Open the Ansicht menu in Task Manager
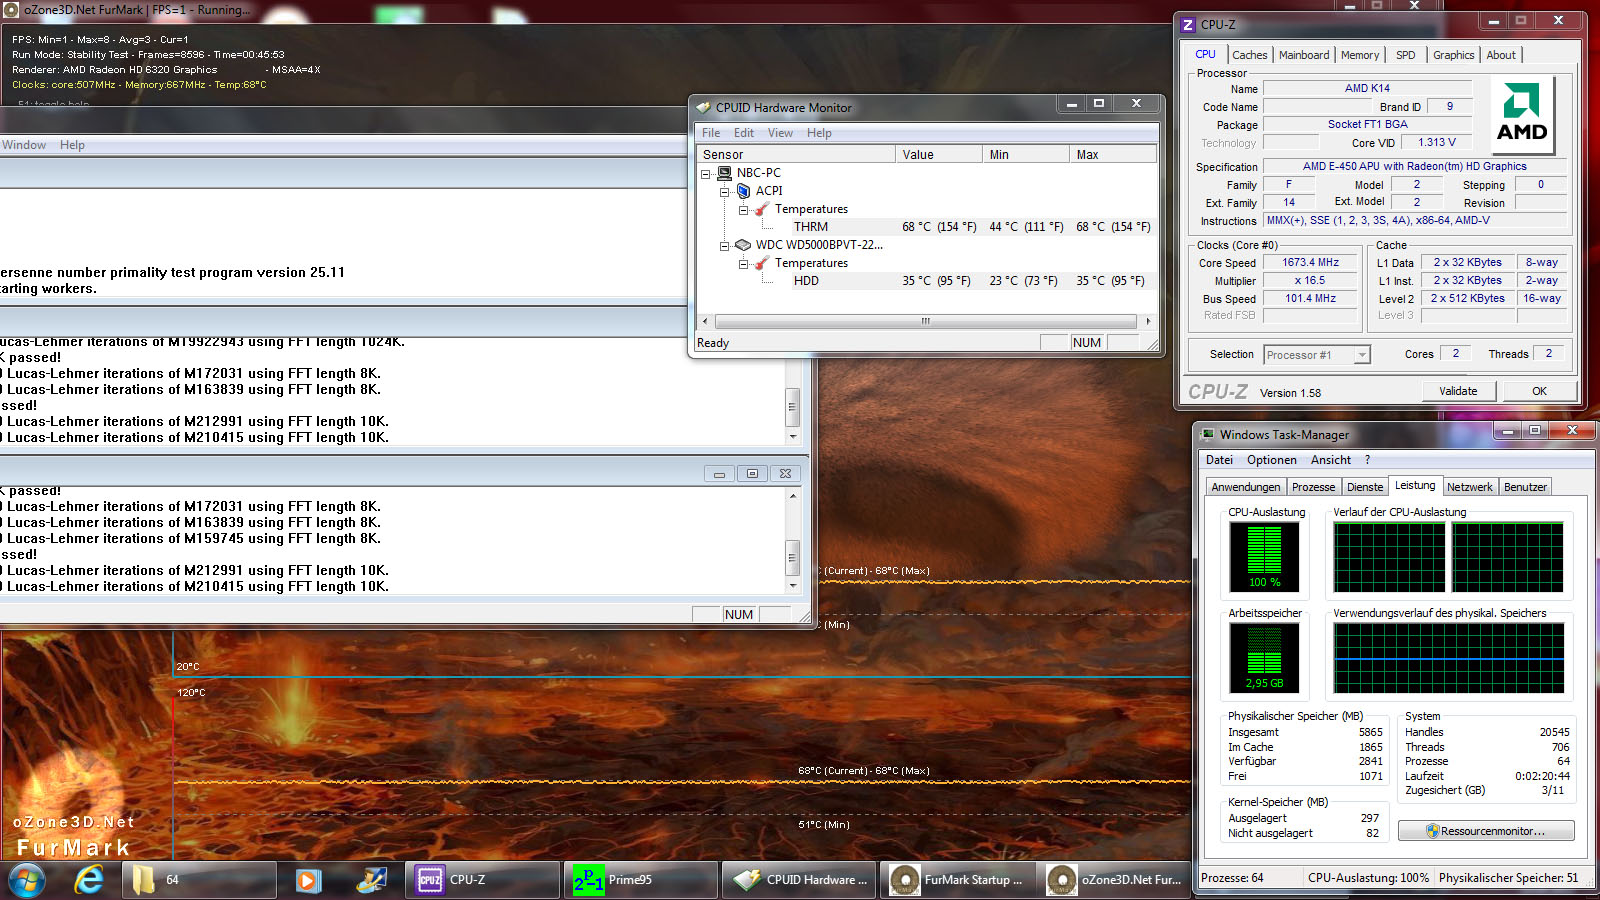The image size is (1600, 900). 1331,460
